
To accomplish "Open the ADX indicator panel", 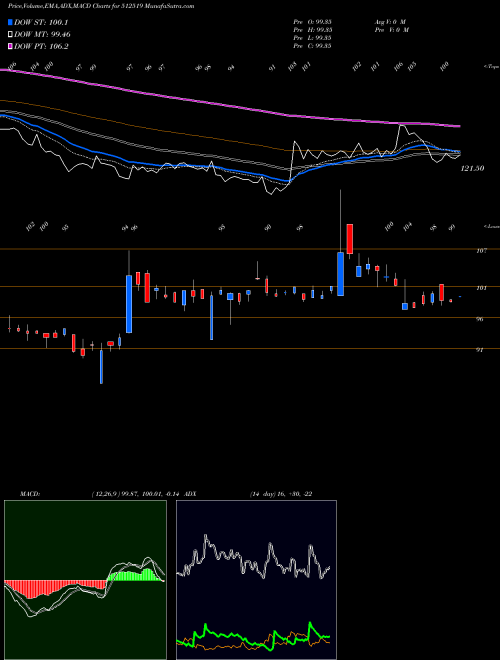I will click(x=256, y=580).
